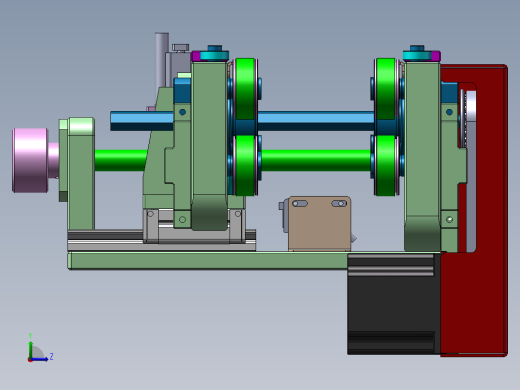Select the tan sensor box on base plate
The image size is (520, 390).
tap(319, 223)
